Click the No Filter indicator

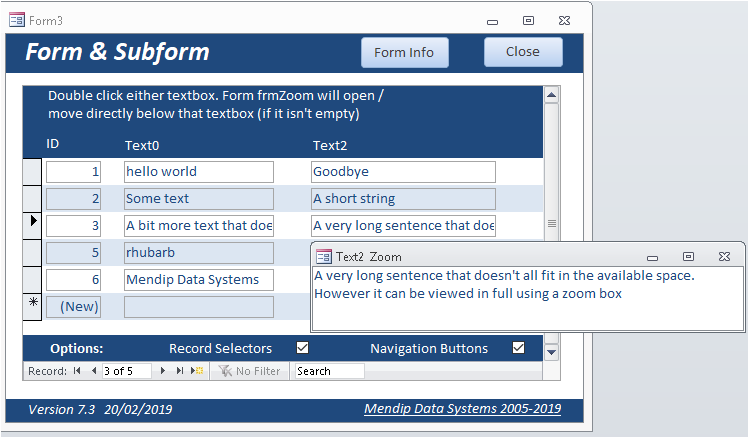pyautogui.click(x=250, y=371)
